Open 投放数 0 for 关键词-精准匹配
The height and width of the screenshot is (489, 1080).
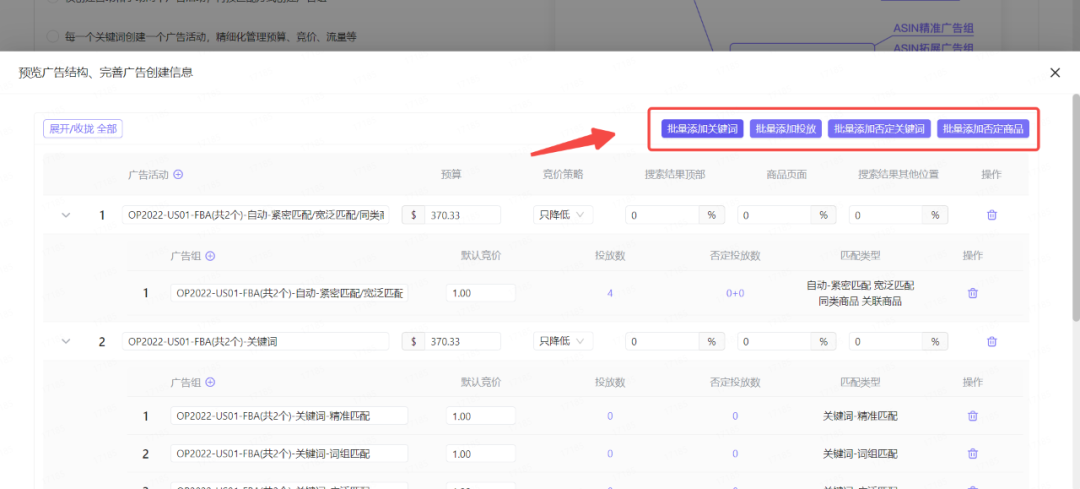coord(610,416)
